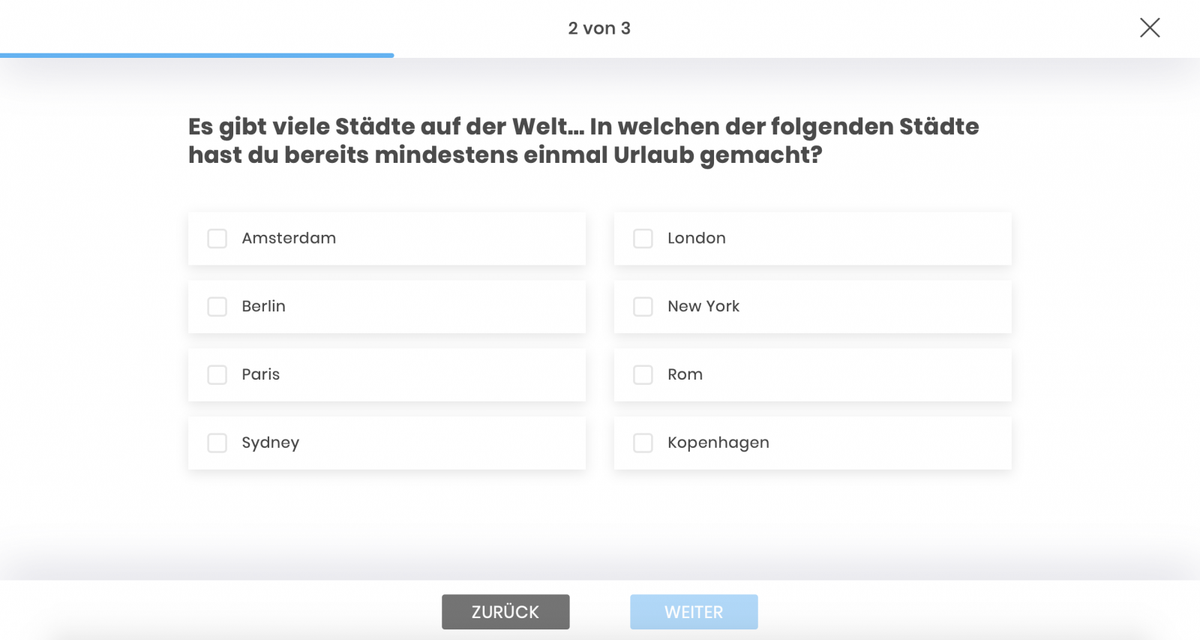Tick the Kopenhagen checkbox
1200x640 pixels.
coord(643,442)
